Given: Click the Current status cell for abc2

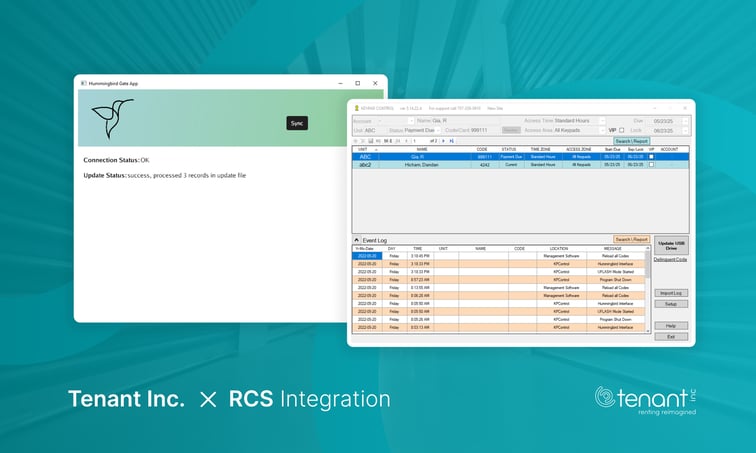Looking at the screenshot, I should 511,165.
